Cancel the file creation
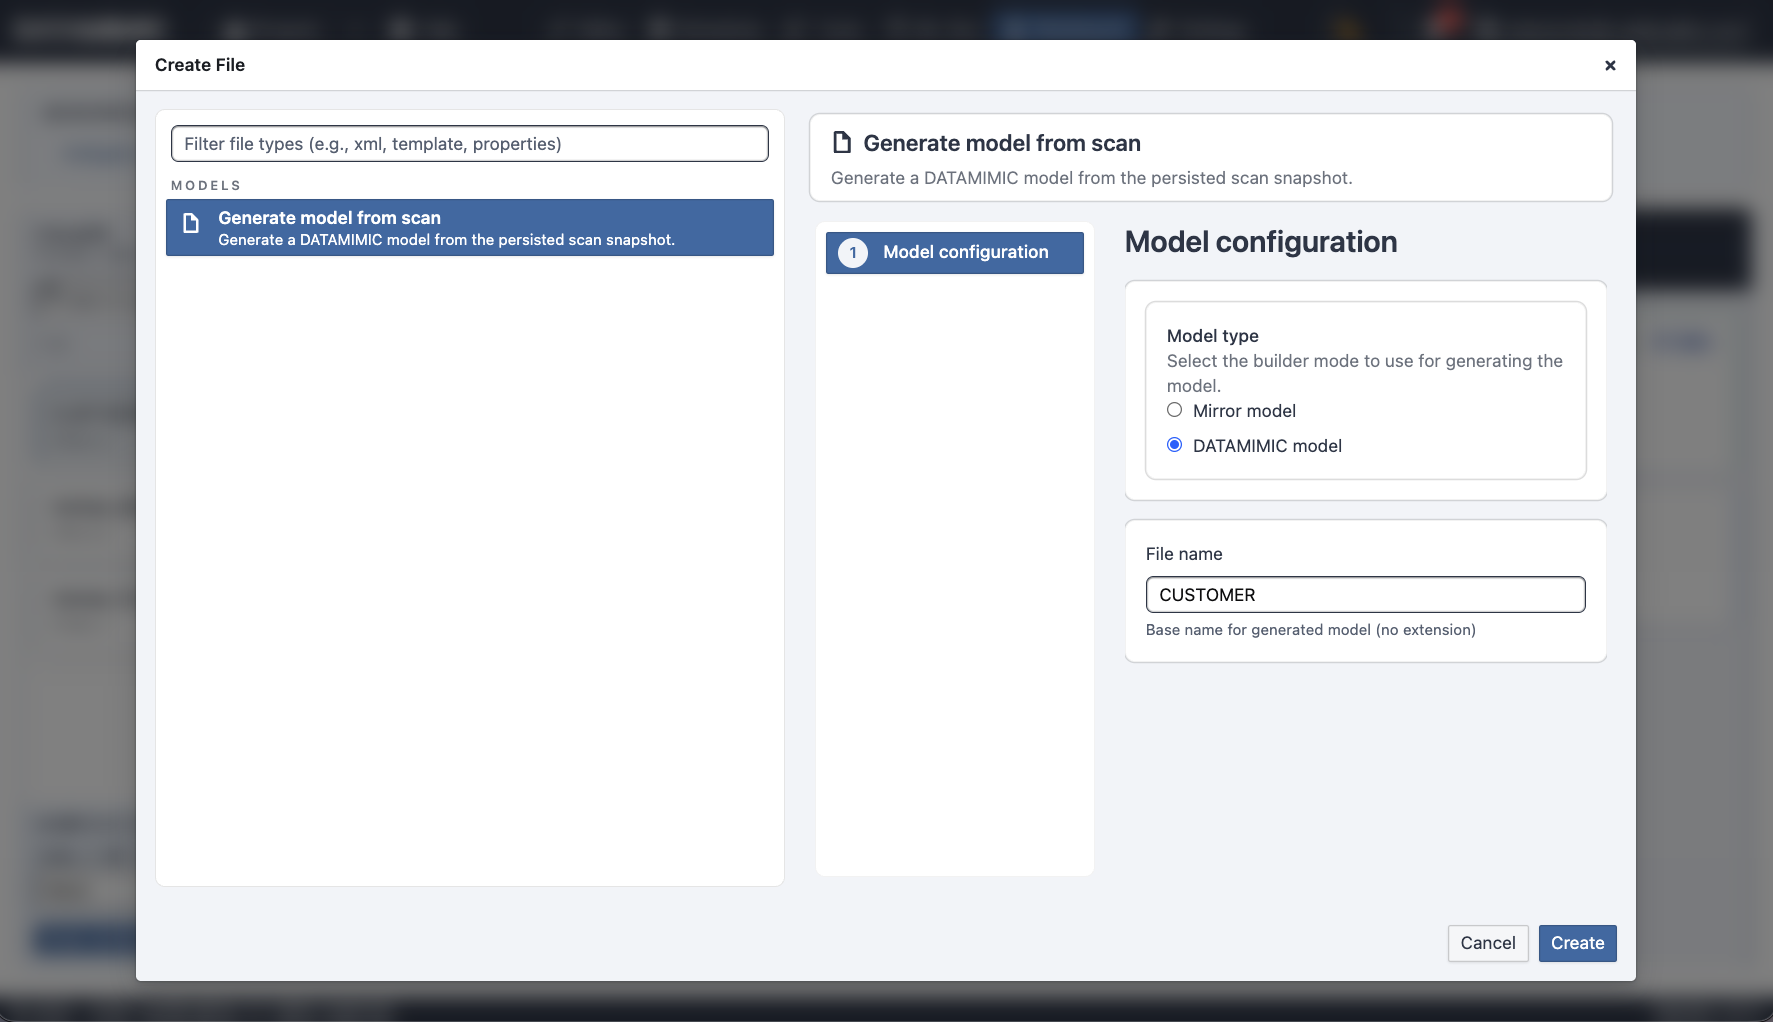 1488,943
